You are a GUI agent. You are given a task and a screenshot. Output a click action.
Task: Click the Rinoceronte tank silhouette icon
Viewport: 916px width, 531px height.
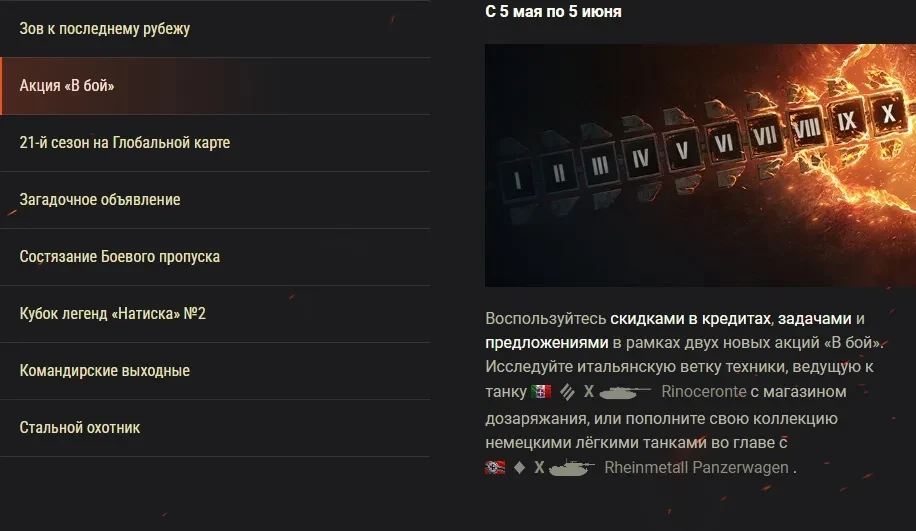[625, 392]
